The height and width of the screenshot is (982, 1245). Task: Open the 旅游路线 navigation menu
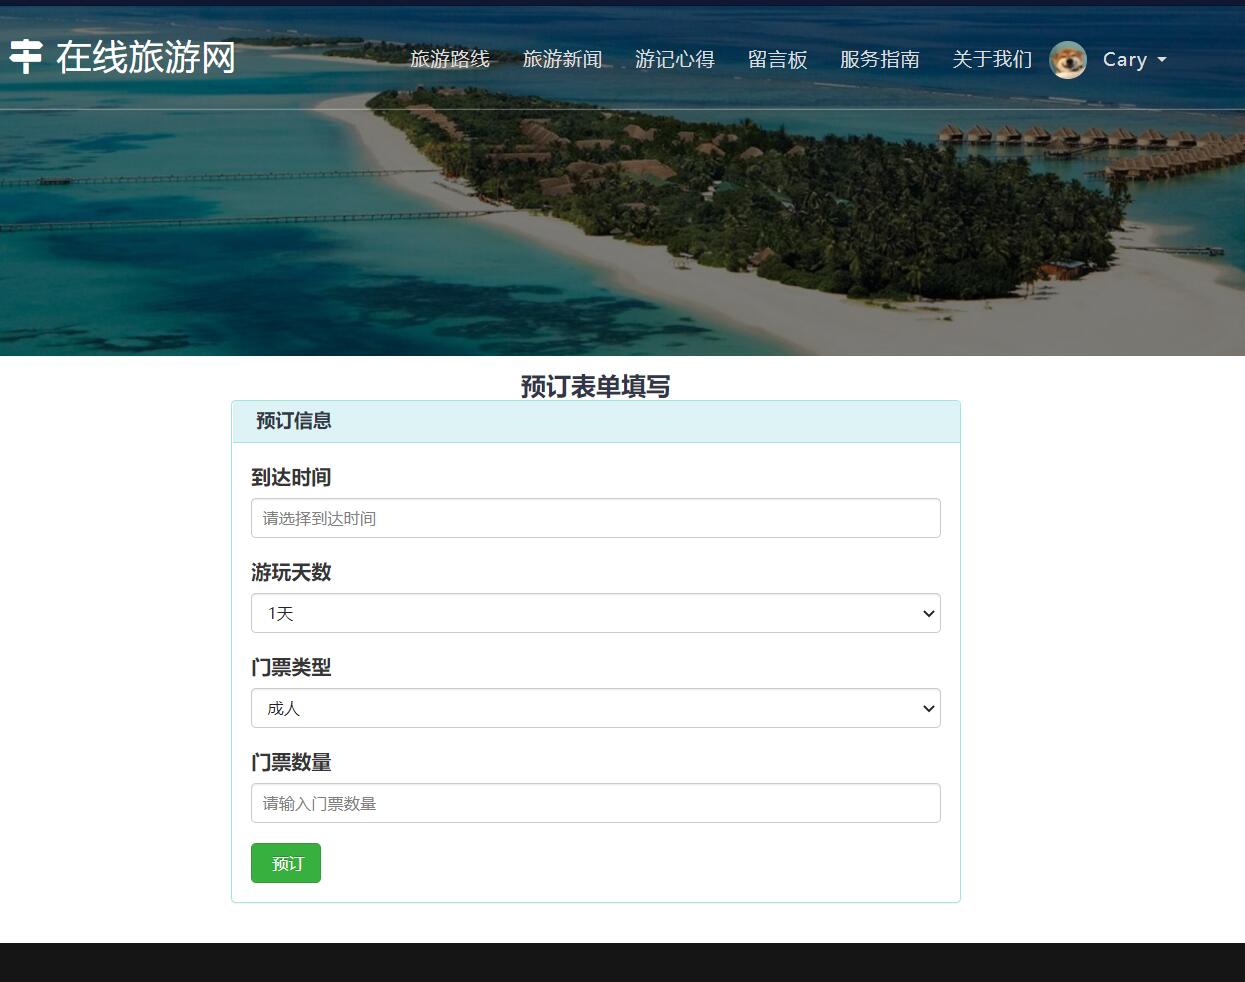point(451,59)
